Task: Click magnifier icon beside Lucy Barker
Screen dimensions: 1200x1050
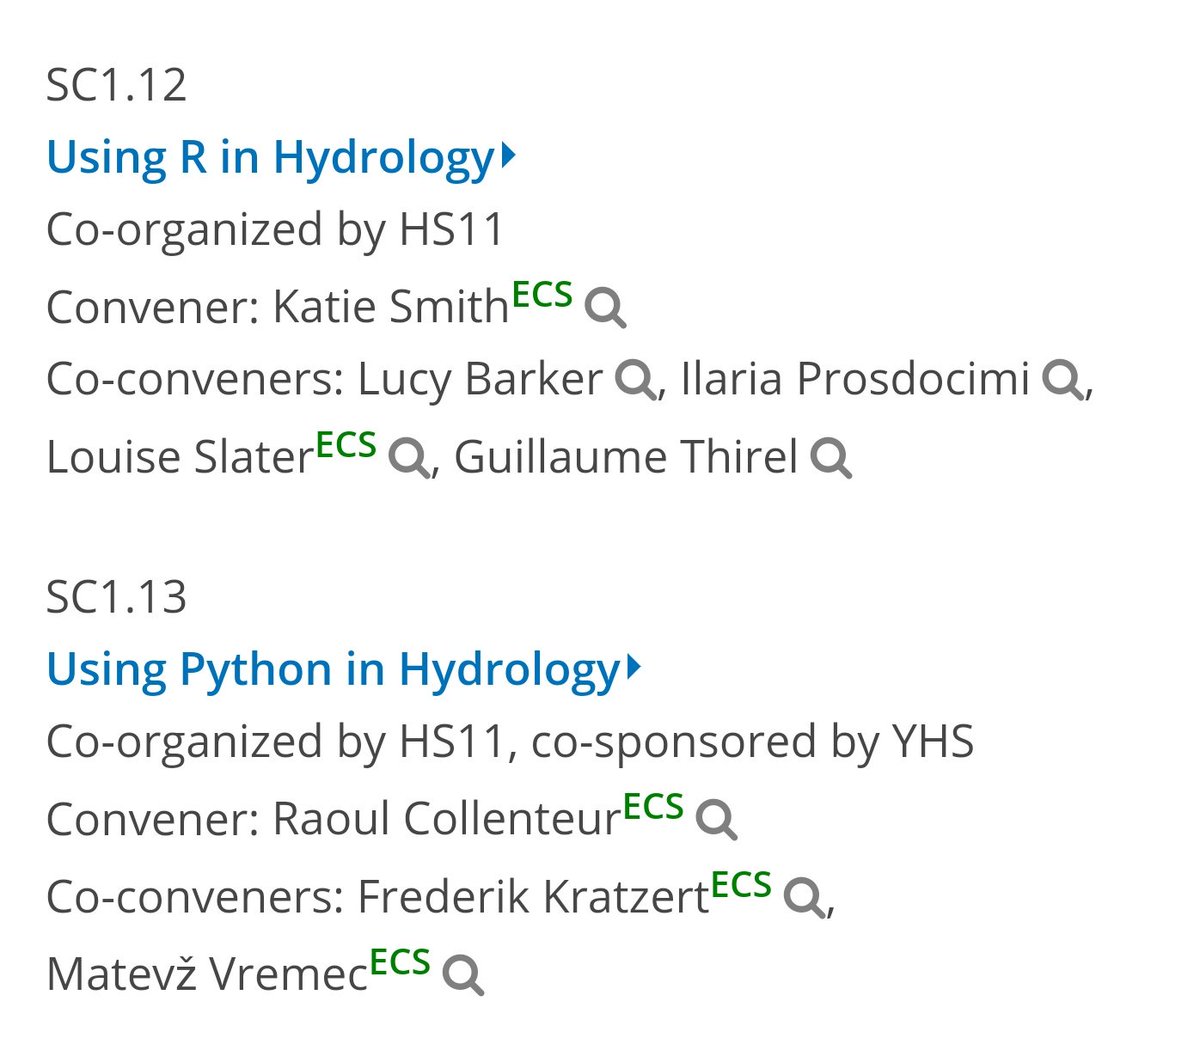Action: tap(635, 380)
